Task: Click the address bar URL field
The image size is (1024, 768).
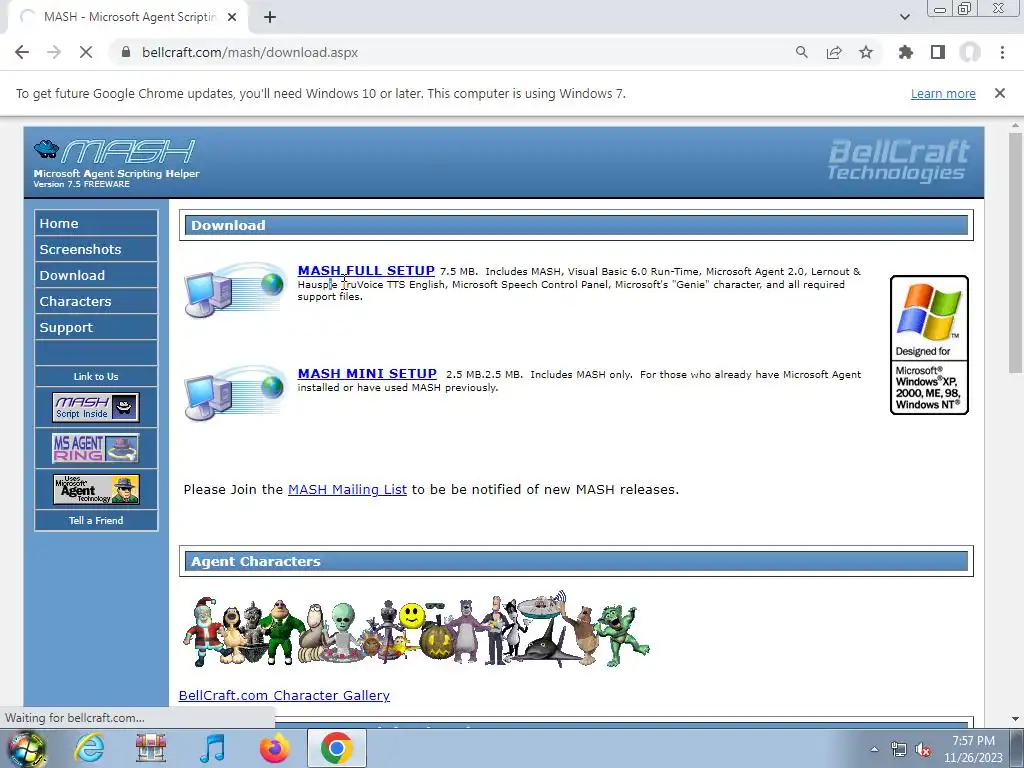Action: [x=451, y=52]
